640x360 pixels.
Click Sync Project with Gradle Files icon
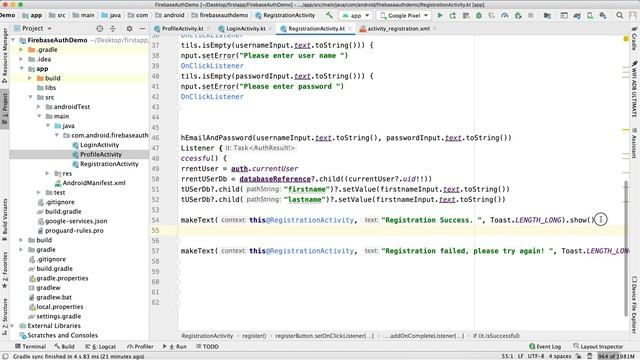pyautogui.click(x=577, y=16)
